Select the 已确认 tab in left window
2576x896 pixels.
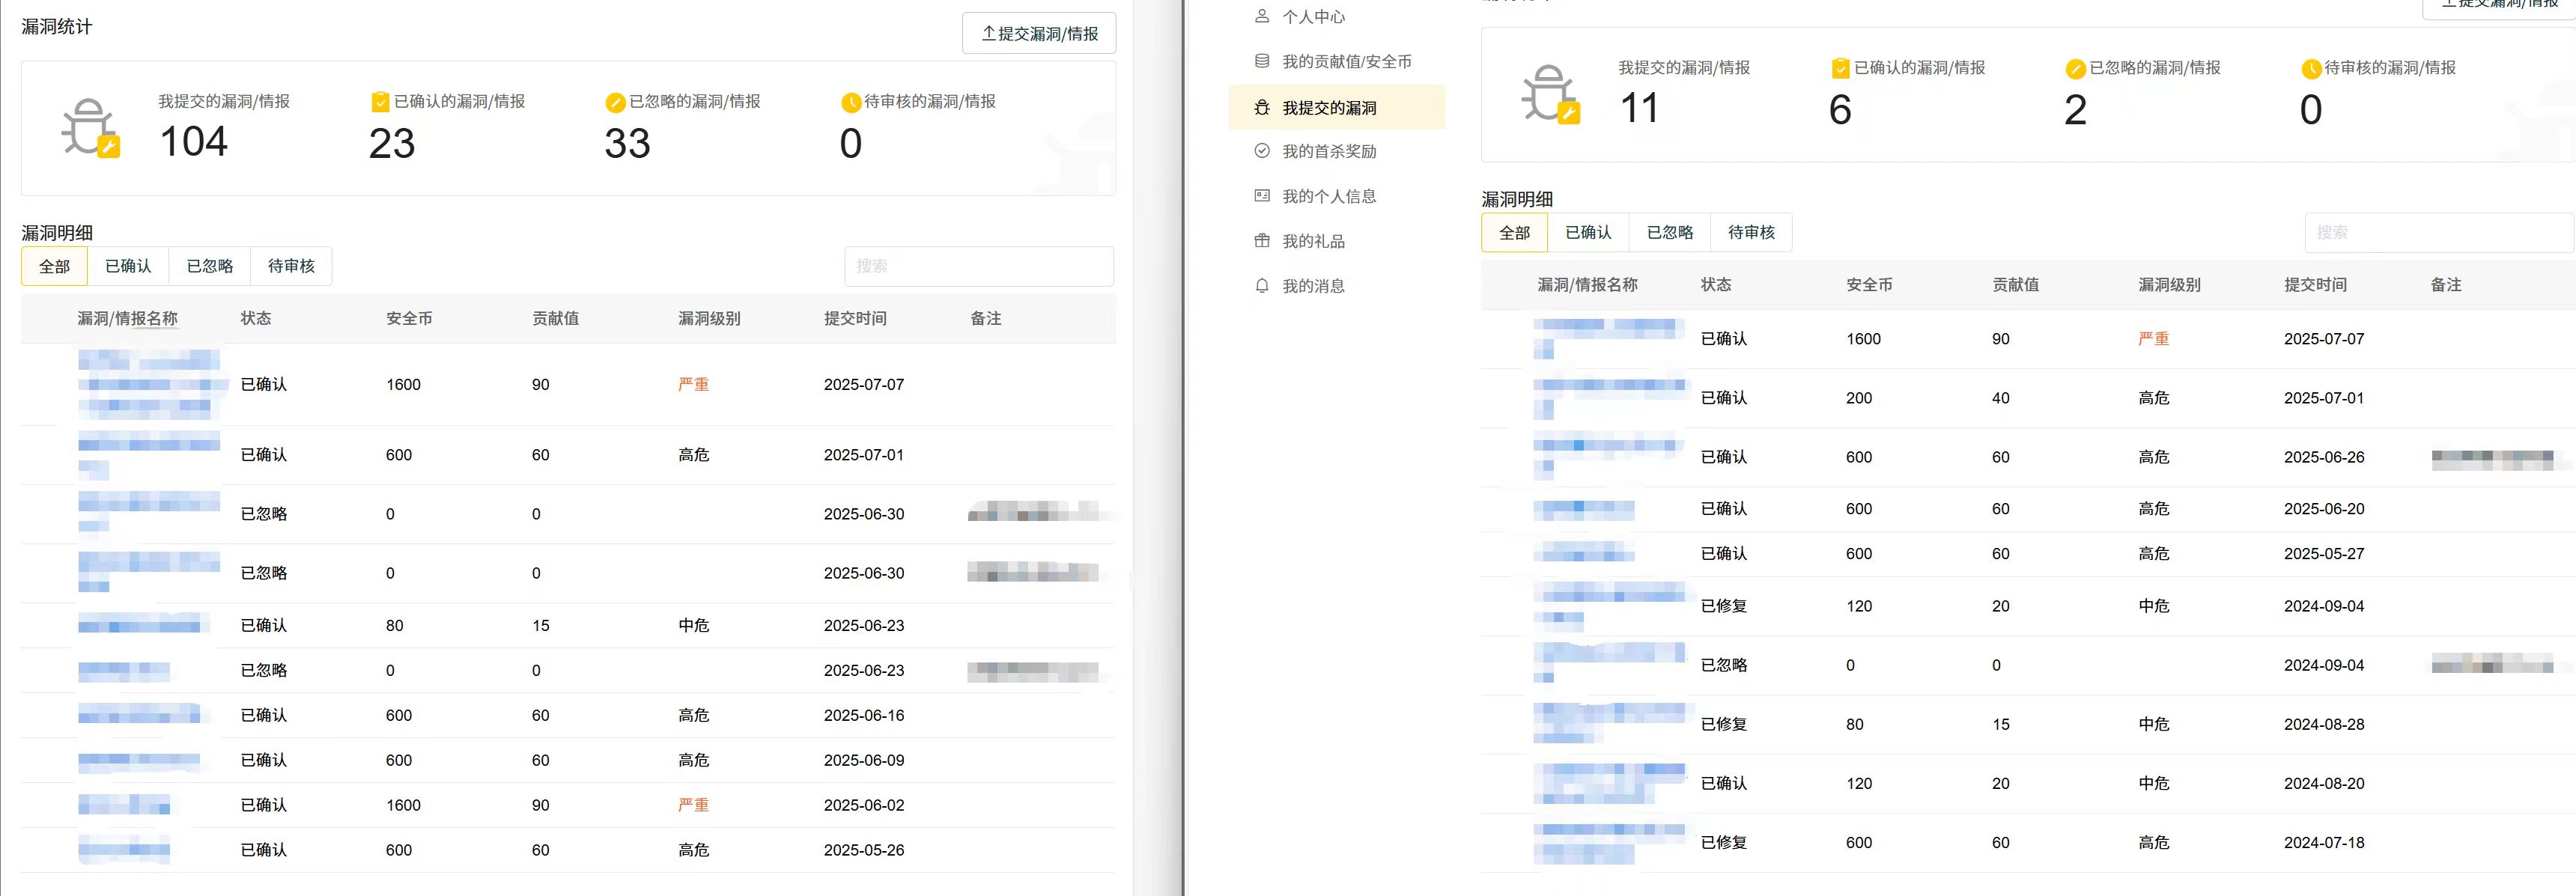point(128,266)
